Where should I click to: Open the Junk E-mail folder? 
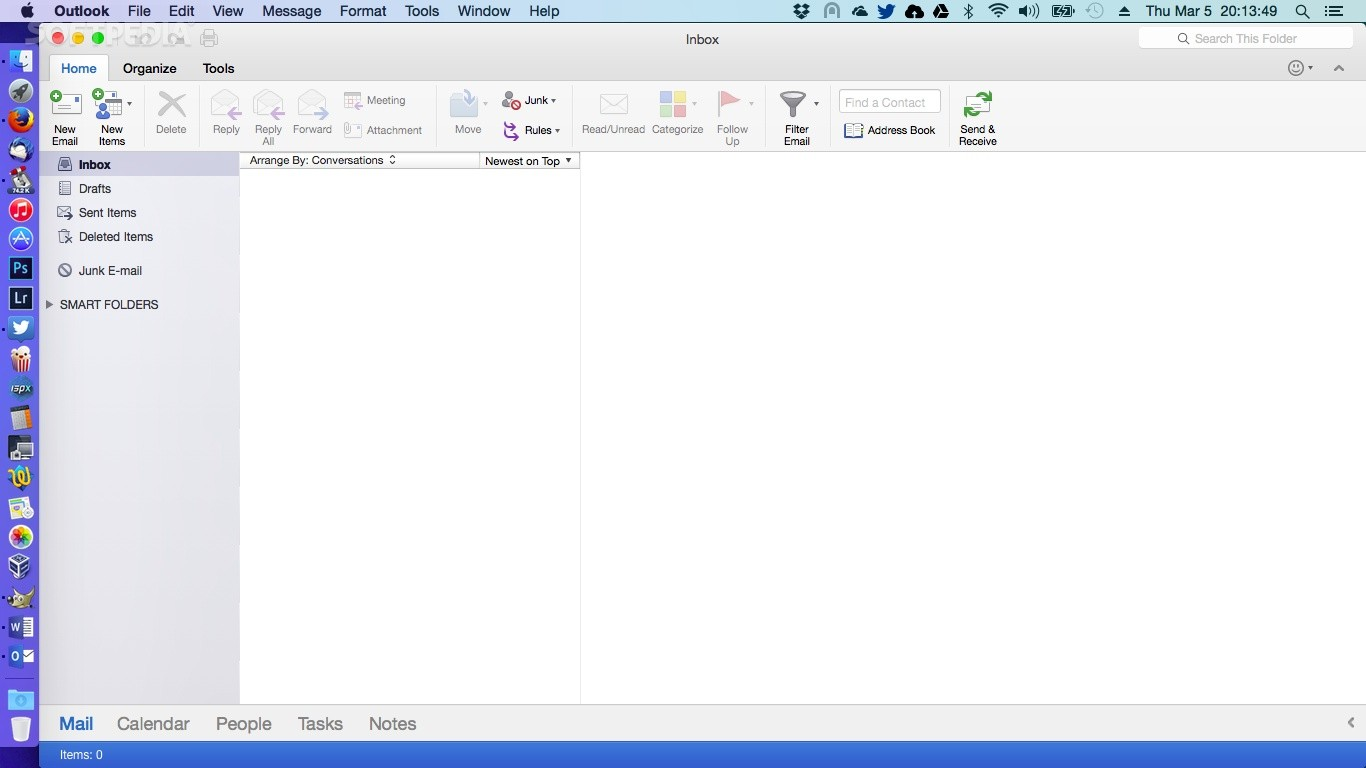point(139,270)
